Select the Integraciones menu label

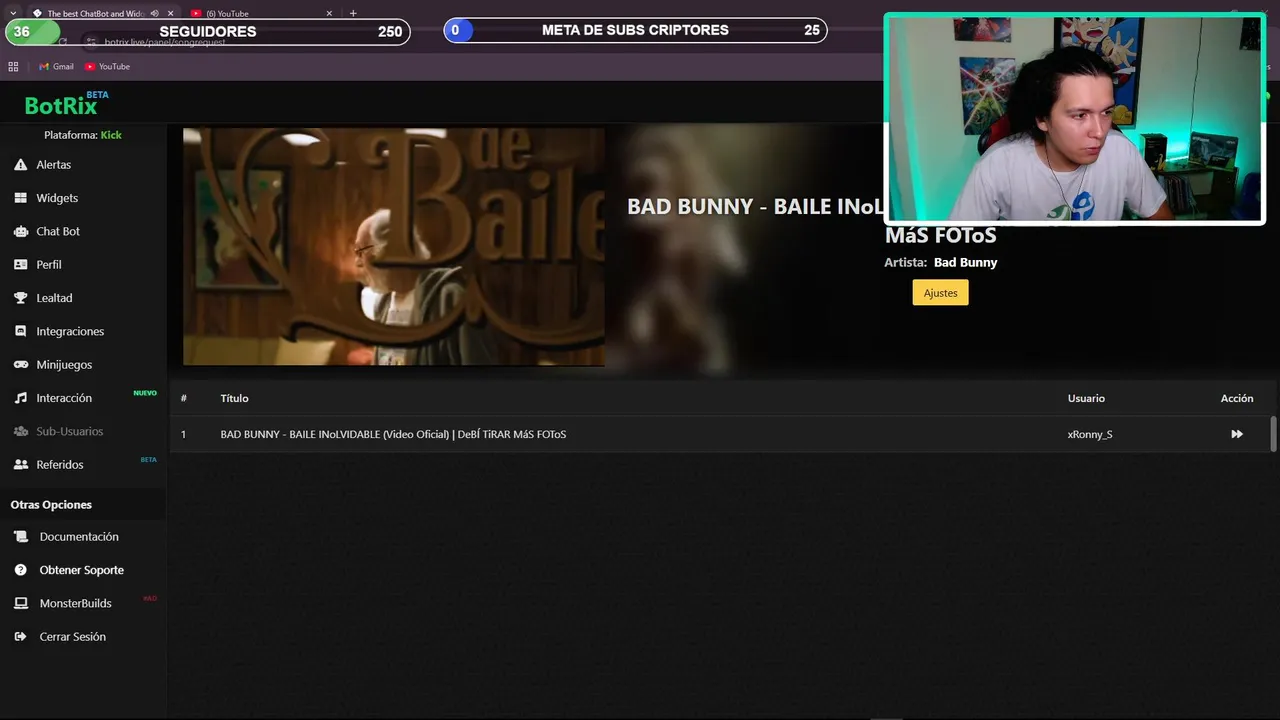(x=70, y=331)
